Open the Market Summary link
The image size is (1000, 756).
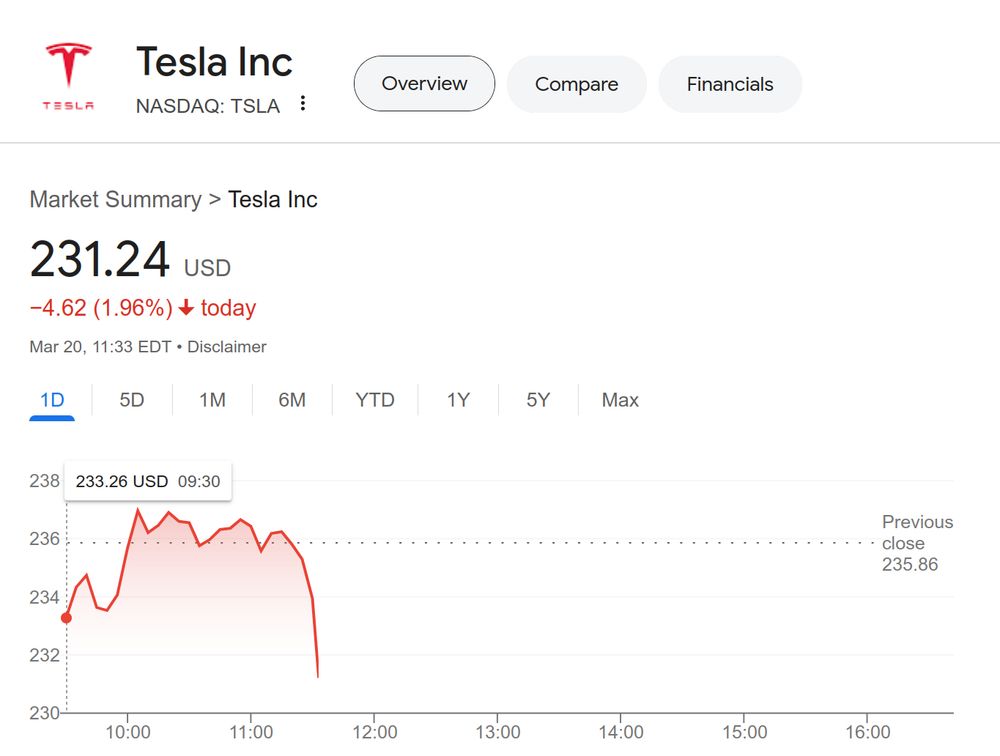tap(115, 199)
